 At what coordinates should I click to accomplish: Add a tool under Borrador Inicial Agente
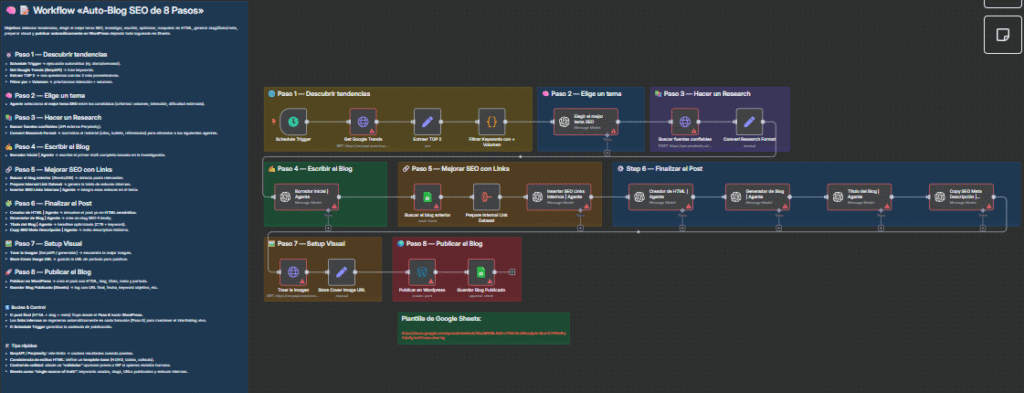[328, 228]
